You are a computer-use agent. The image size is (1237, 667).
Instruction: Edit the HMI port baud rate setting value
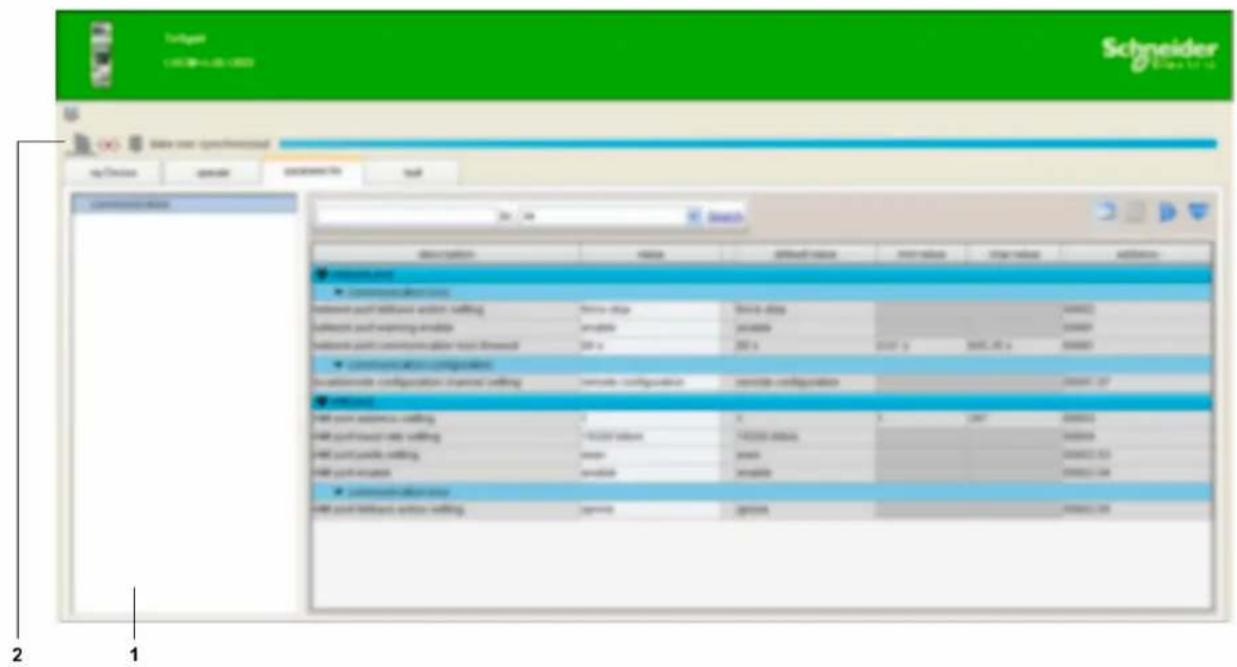coord(650,436)
